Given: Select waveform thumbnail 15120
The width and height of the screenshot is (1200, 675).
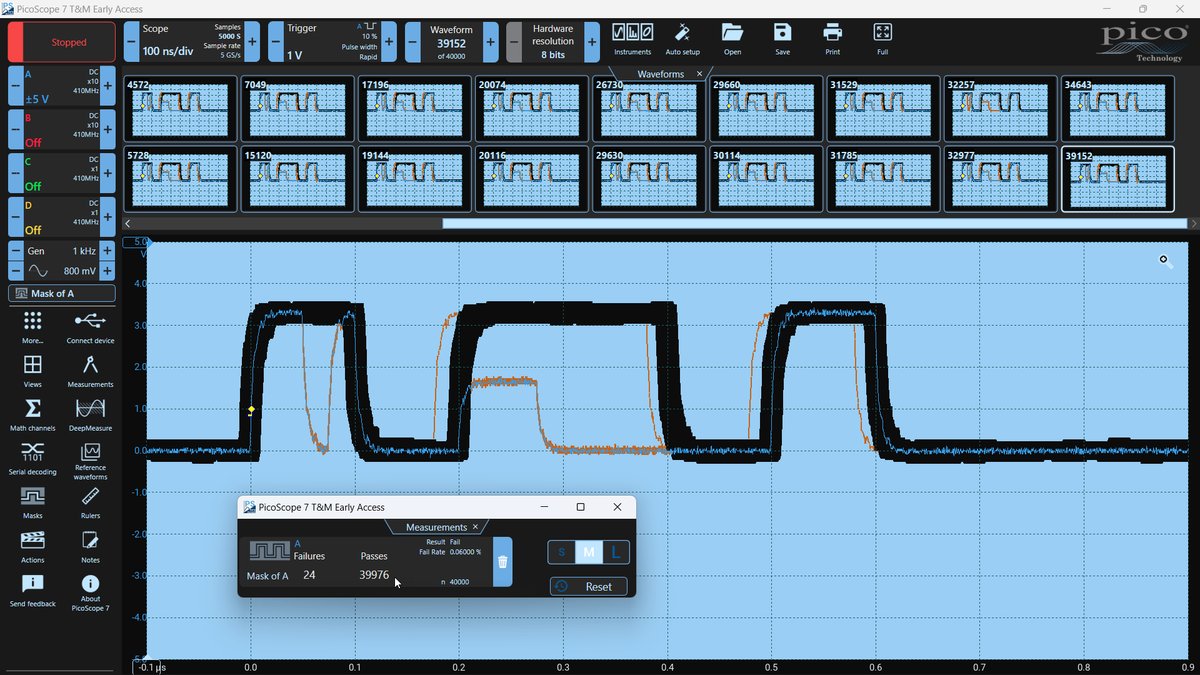Looking at the screenshot, I should pyautogui.click(x=297, y=180).
